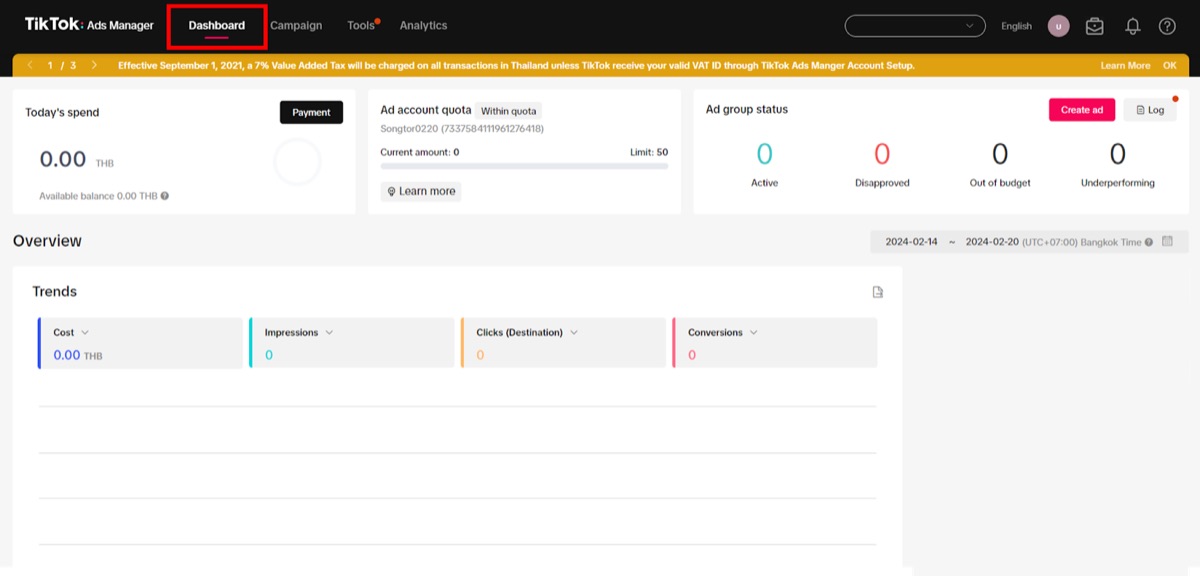Show the previous announcement in the banner

tap(30, 65)
